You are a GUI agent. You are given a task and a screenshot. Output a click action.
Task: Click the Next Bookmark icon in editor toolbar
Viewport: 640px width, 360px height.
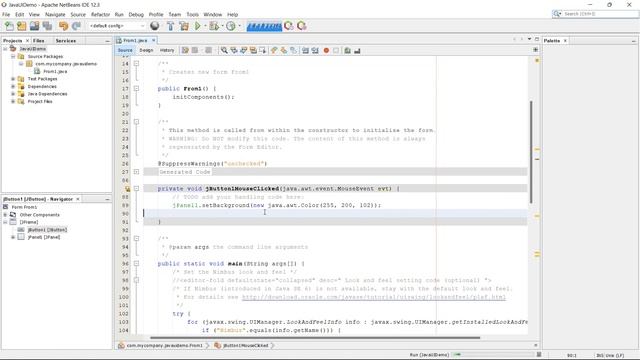[x=284, y=50]
